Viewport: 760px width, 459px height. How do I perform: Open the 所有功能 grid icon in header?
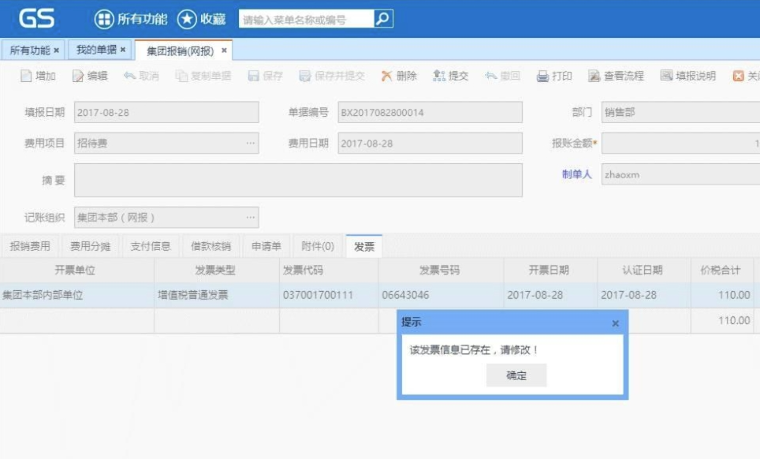103,19
